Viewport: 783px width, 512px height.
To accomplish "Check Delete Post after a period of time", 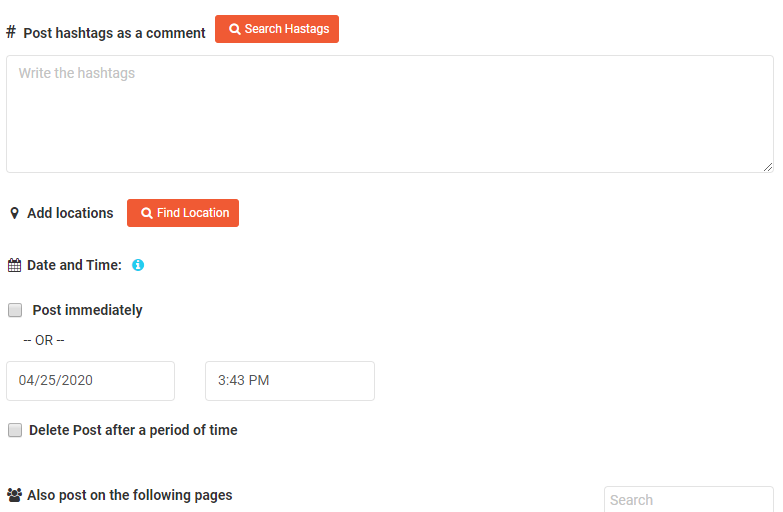I will tap(15, 430).
